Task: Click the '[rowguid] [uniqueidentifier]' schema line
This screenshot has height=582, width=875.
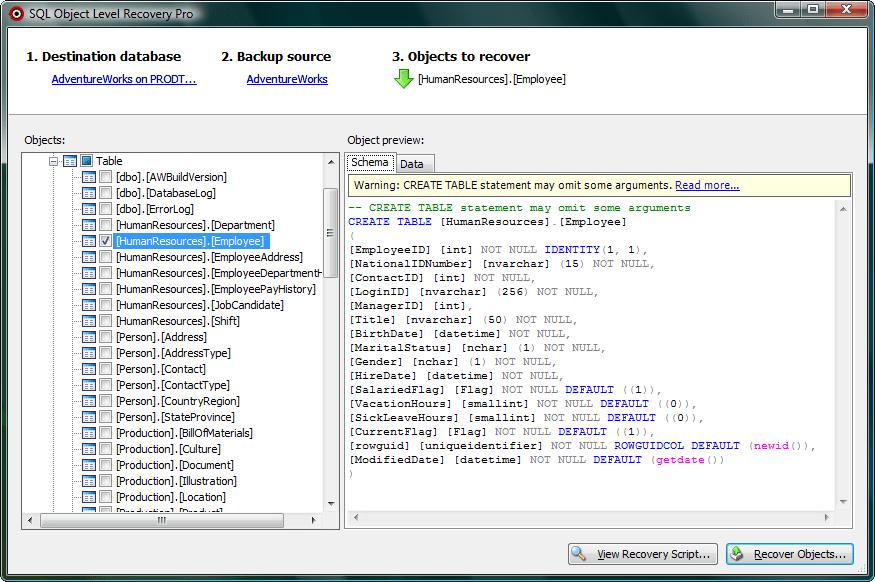Action: coord(582,446)
